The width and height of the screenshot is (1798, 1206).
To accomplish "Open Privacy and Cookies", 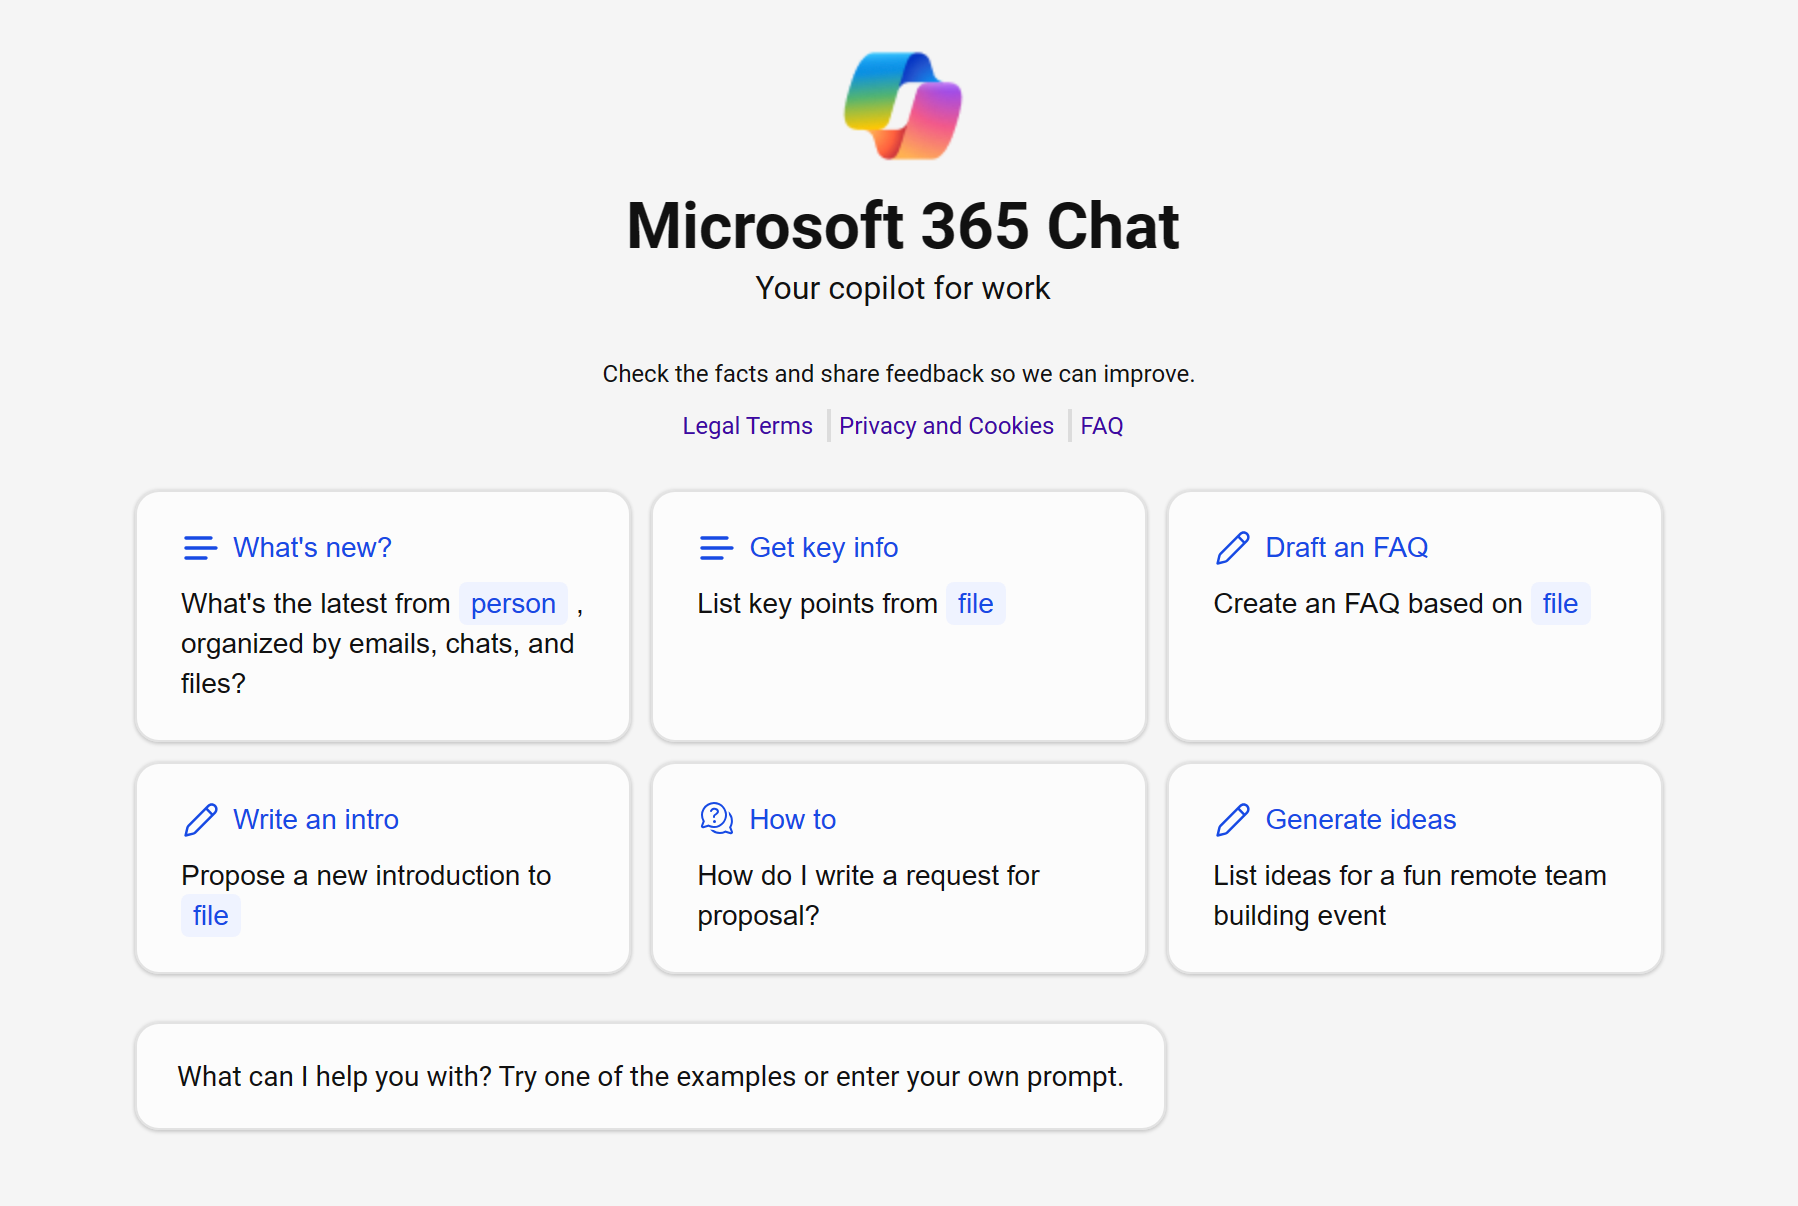I will pos(946,425).
